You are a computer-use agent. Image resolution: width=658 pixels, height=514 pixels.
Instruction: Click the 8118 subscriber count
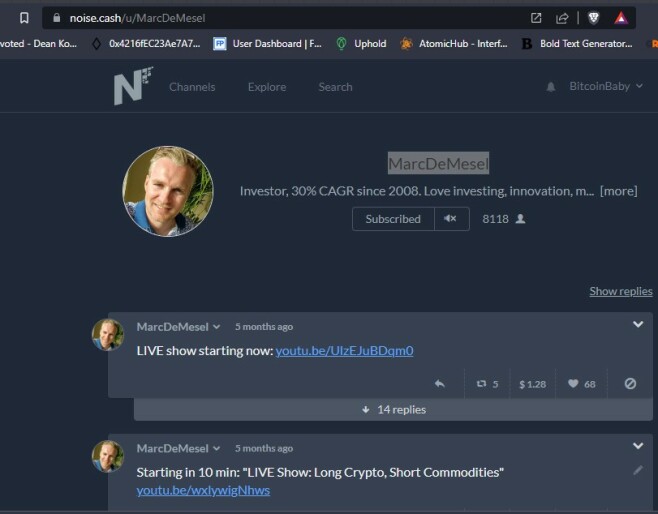[x=495, y=219]
